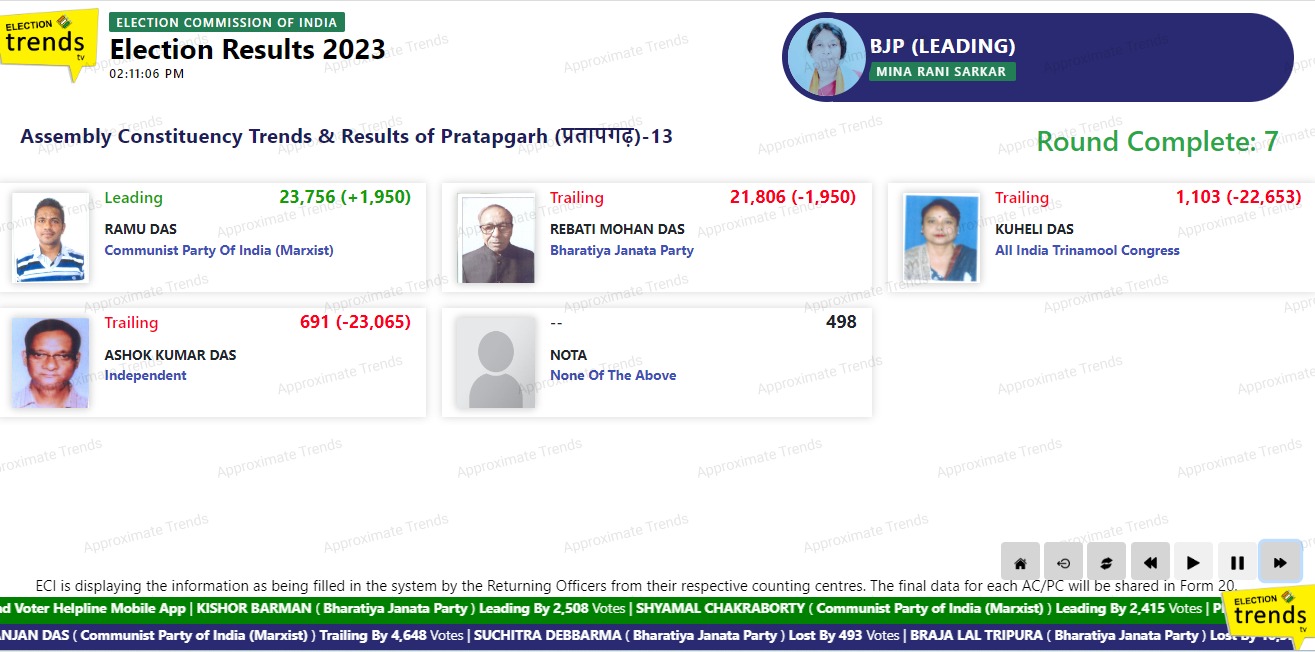Click the KUHELI DAS candidate name
This screenshot has height=652, width=1315.
tap(1034, 229)
